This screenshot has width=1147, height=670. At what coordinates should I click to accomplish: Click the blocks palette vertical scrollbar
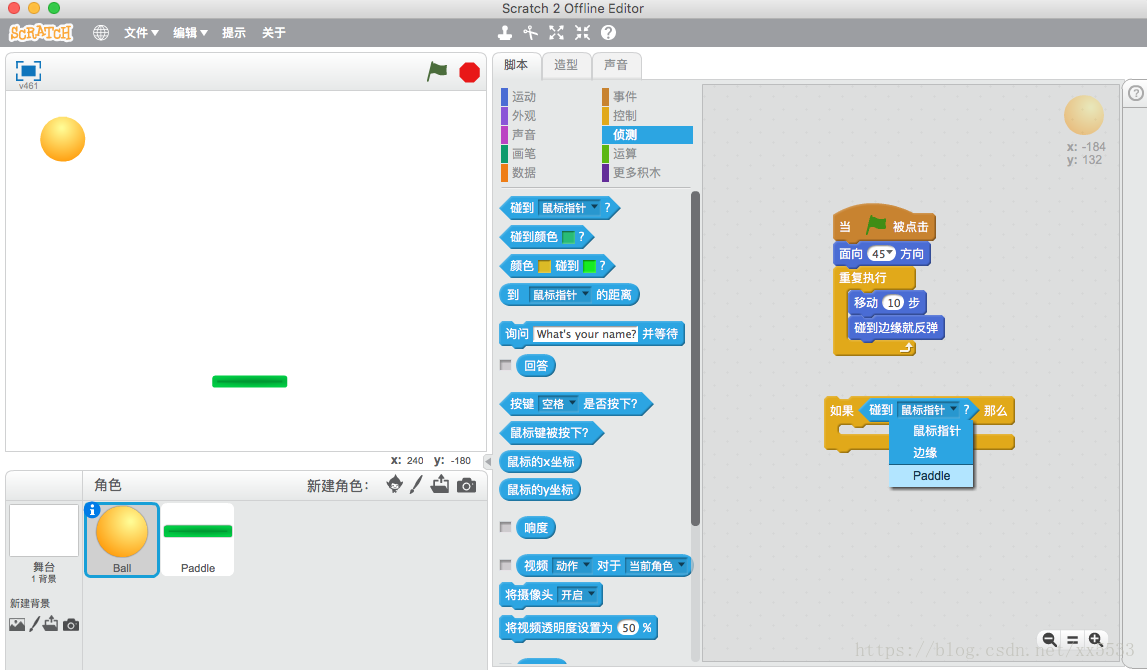point(695,358)
